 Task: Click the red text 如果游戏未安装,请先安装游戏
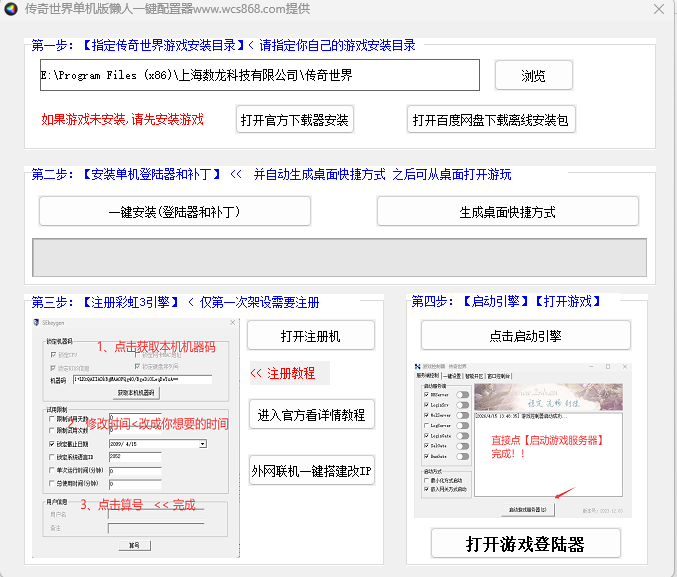tap(123, 119)
